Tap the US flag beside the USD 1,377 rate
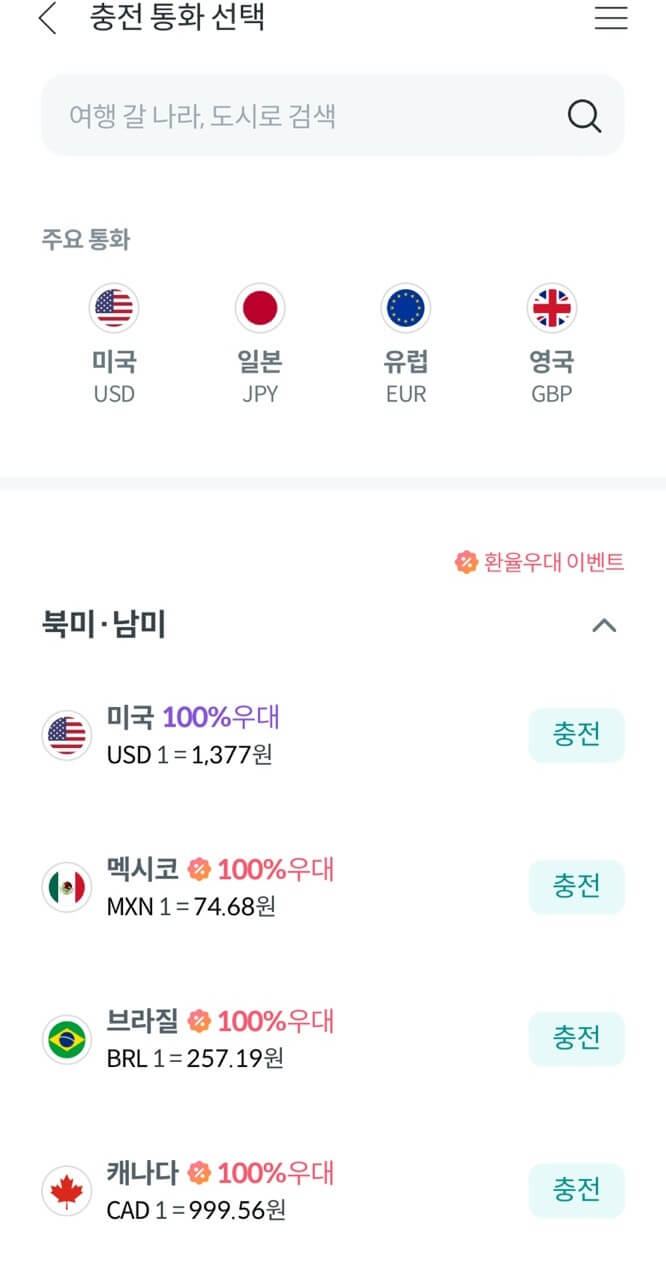 66,734
